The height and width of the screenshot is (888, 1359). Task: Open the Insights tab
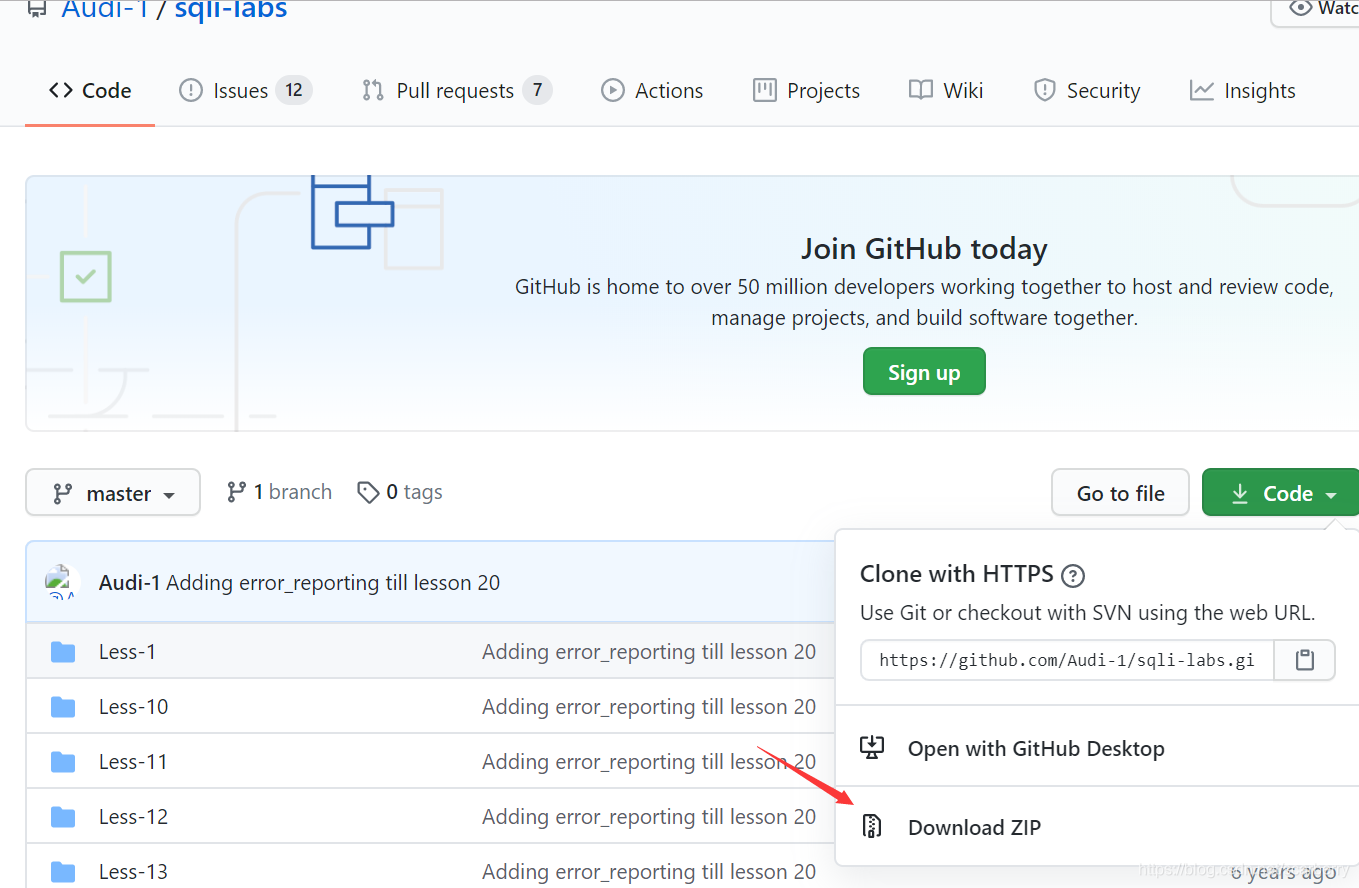[1242, 91]
